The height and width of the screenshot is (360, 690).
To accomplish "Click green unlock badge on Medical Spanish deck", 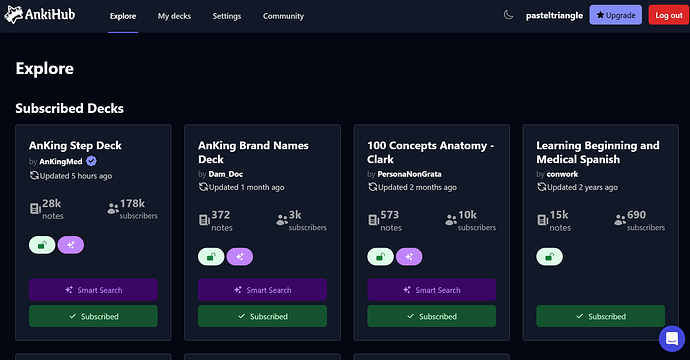I will pyautogui.click(x=549, y=257).
